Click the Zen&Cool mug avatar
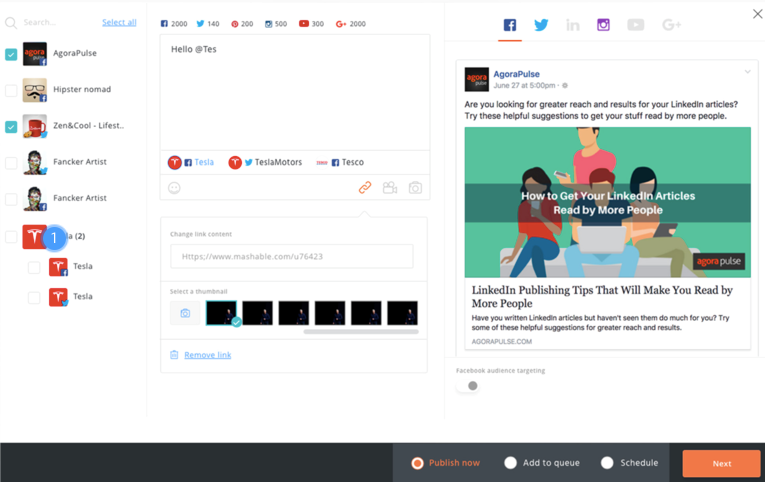Screen dimensions: 765x482 tap(35, 126)
